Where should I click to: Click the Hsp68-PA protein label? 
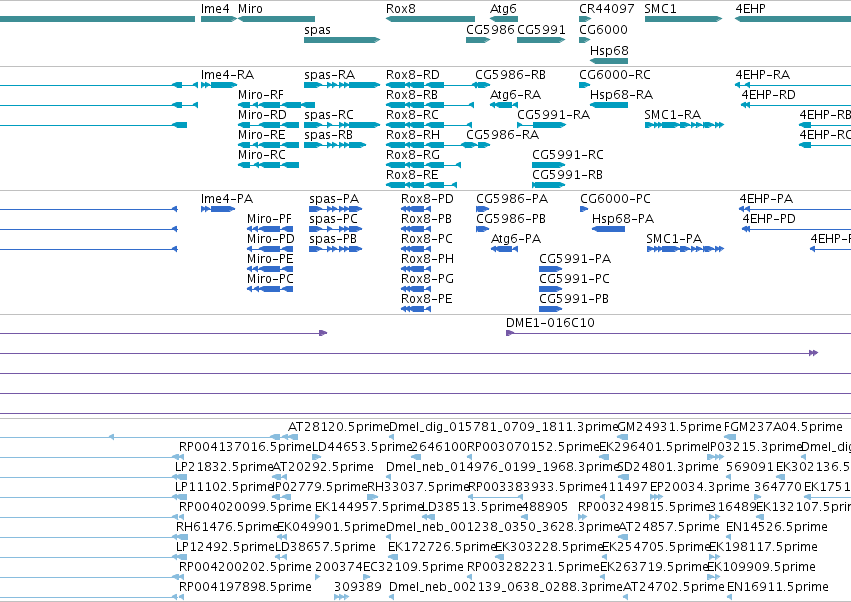tap(623, 219)
